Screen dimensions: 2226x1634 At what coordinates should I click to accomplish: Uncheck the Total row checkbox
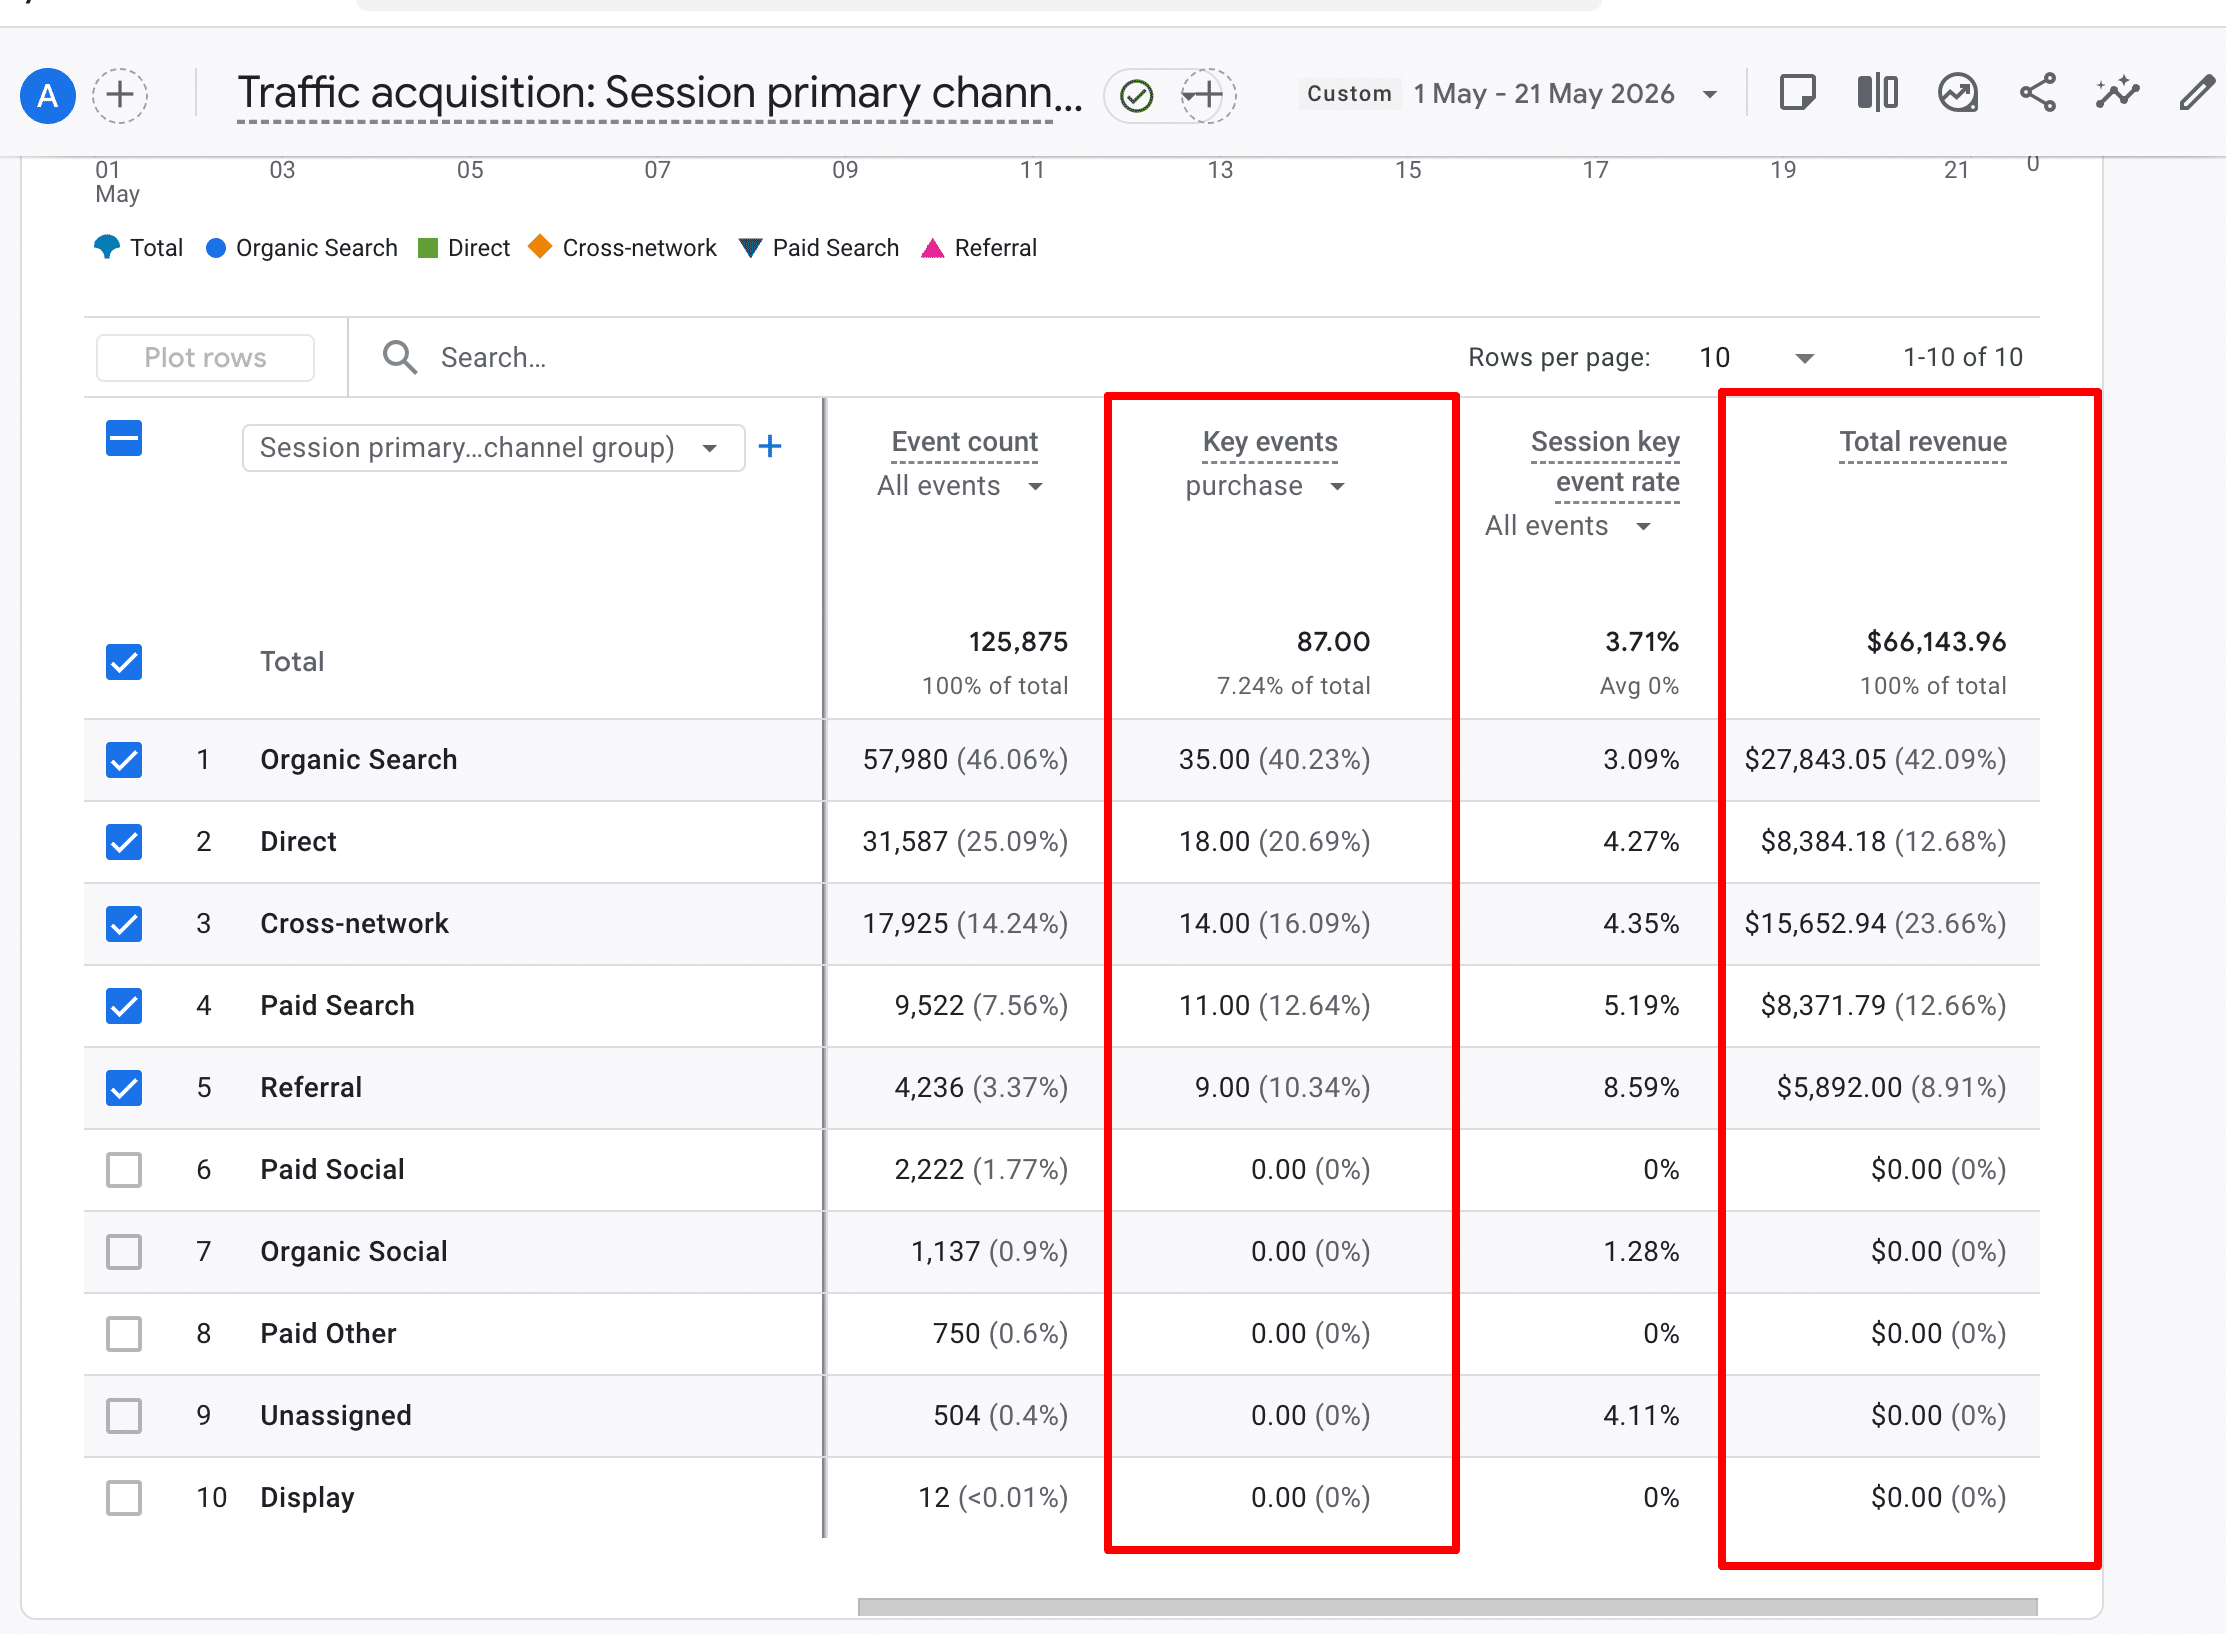(x=124, y=662)
